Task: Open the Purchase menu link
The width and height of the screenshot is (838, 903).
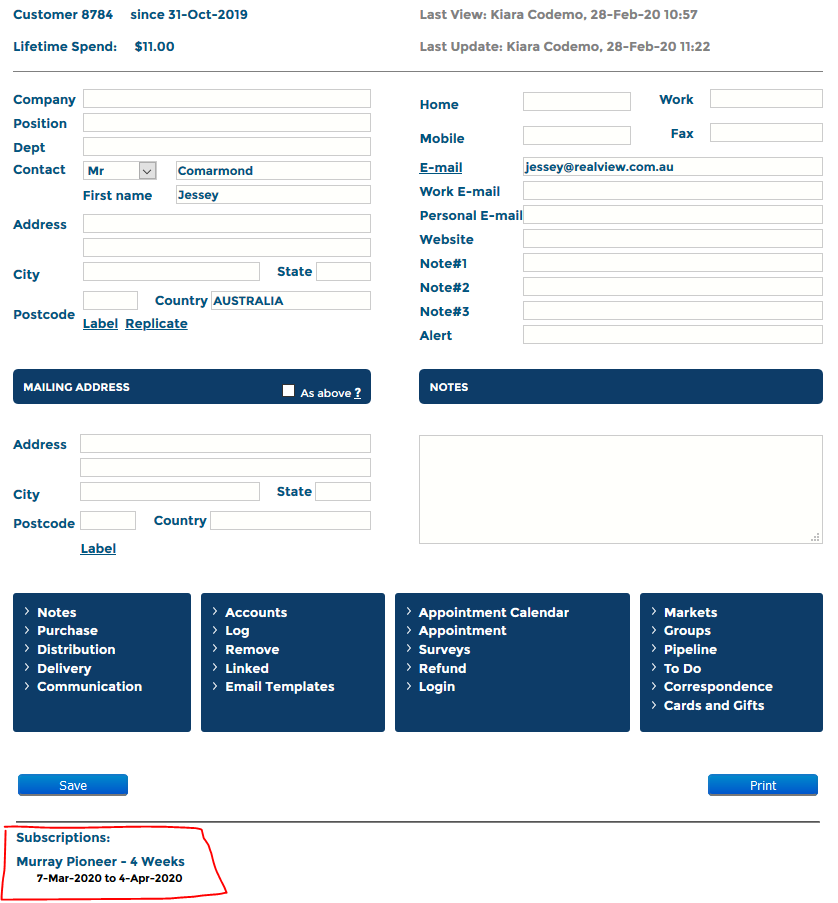Action: 67,631
